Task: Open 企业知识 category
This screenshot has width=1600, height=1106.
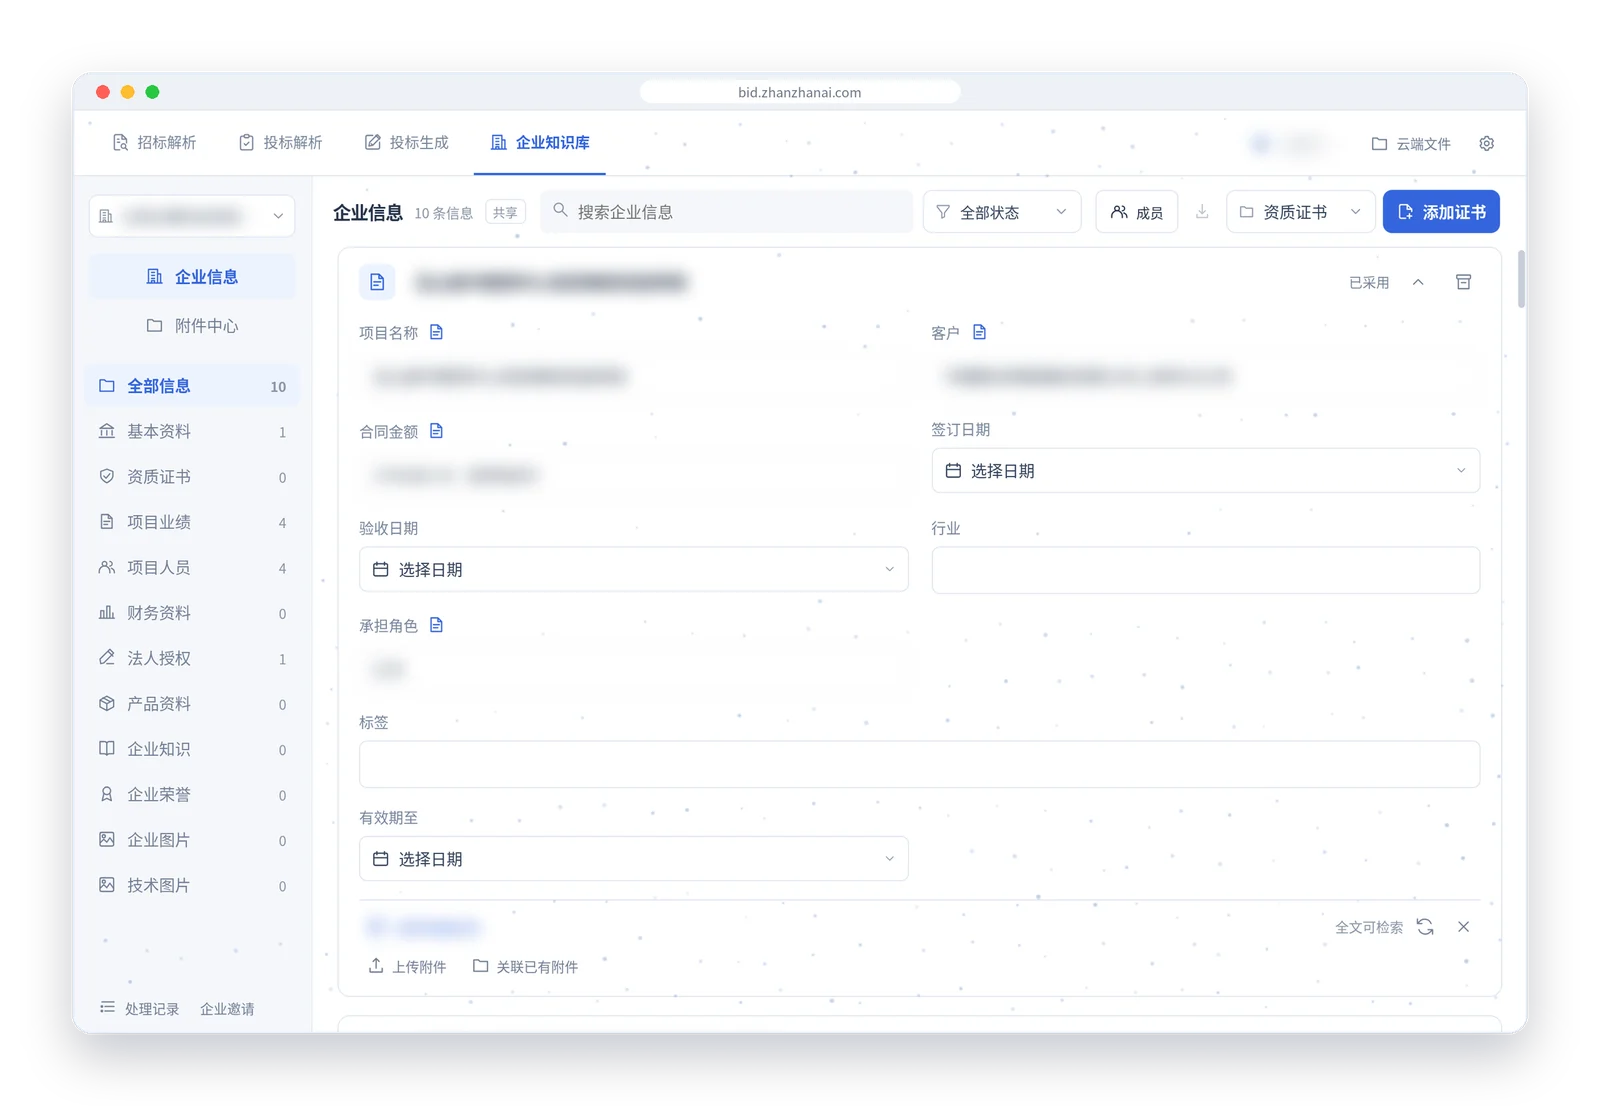Action: [193, 749]
